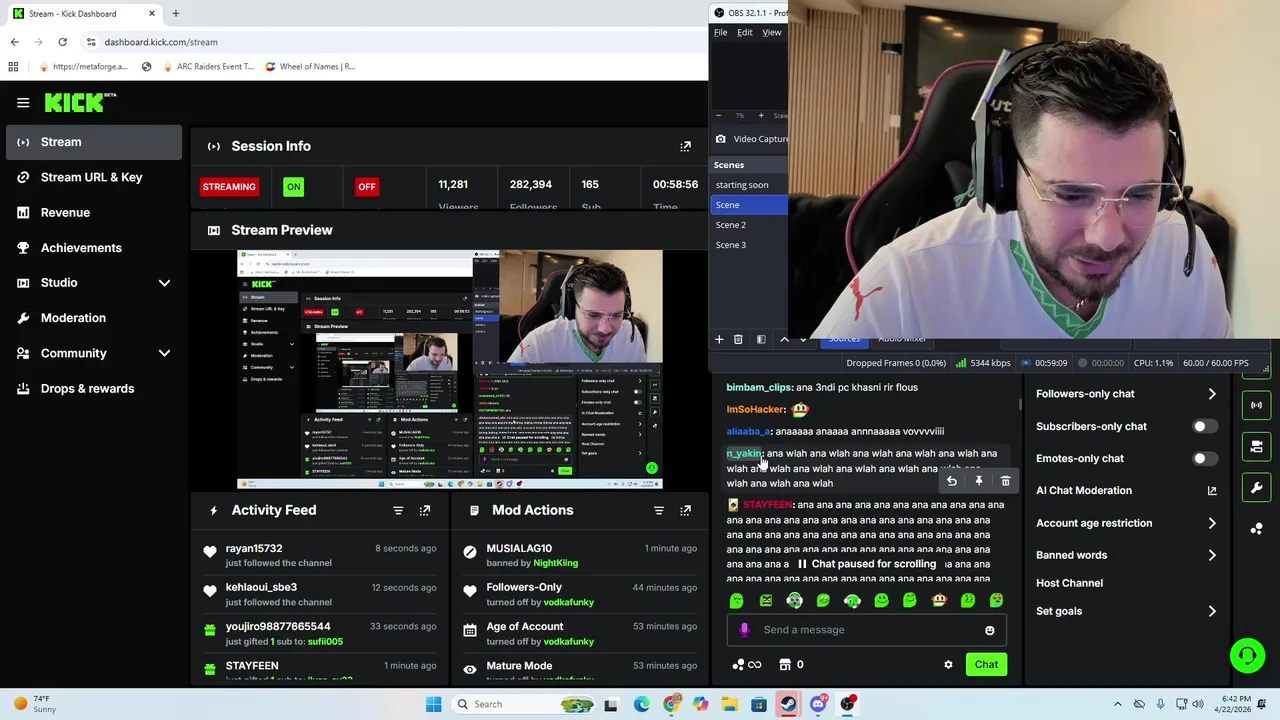Viewport: 1280px width, 720px height.
Task: Remove selected scene in OBS
Action: 738,340
